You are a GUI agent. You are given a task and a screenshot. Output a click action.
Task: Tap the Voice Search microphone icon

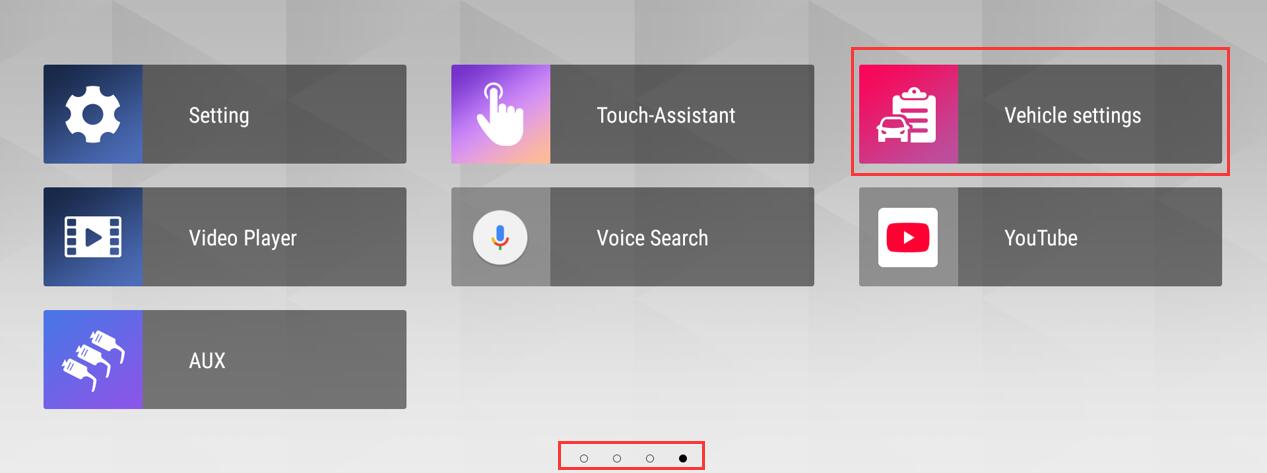click(500, 237)
